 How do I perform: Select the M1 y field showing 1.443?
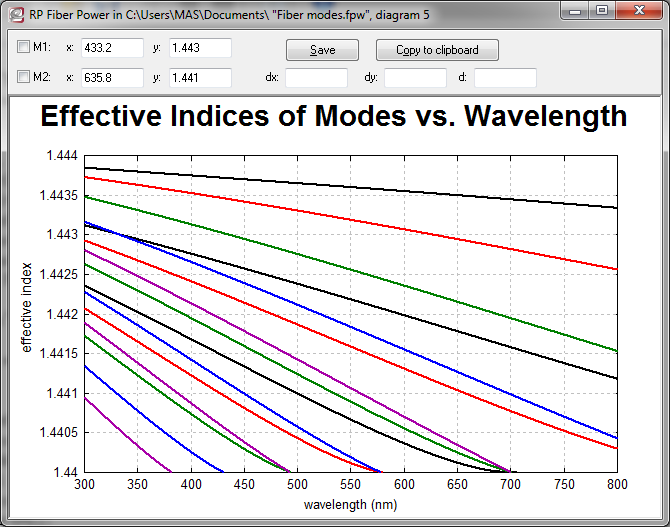[200, 48]
